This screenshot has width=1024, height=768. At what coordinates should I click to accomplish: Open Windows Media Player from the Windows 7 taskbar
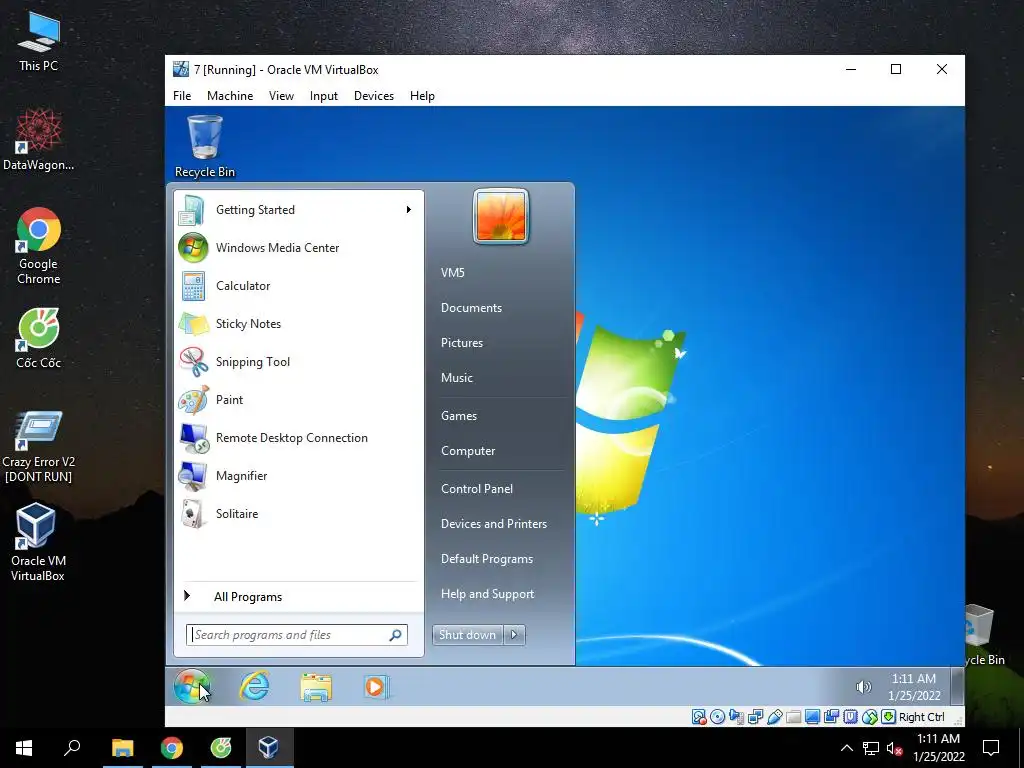coord(376,687)
